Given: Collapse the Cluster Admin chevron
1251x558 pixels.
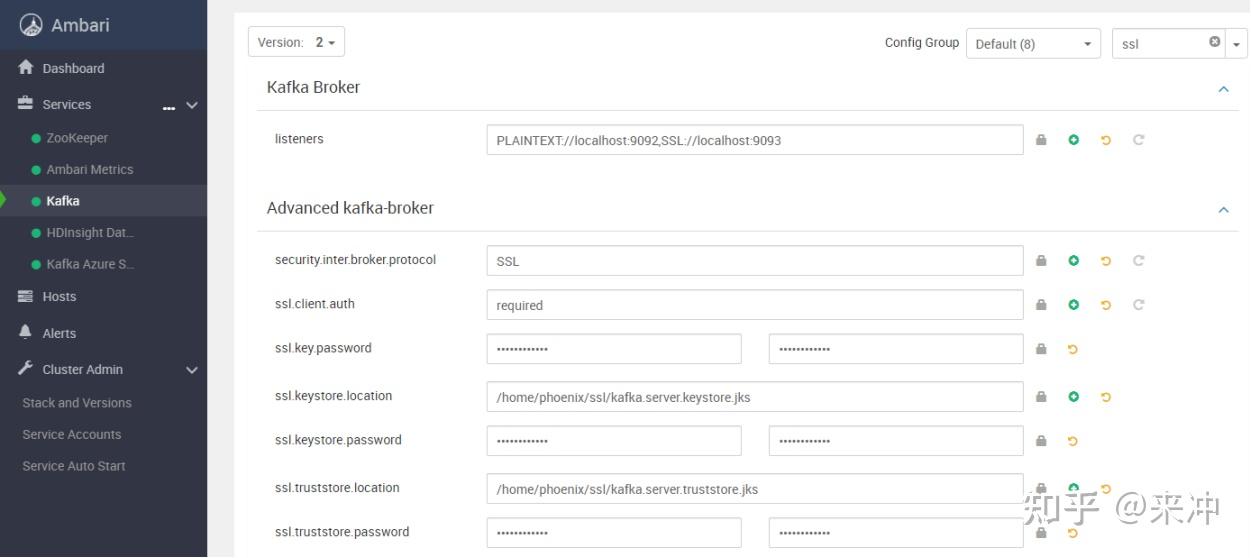Looking at the screenshot, I should 192,370.
